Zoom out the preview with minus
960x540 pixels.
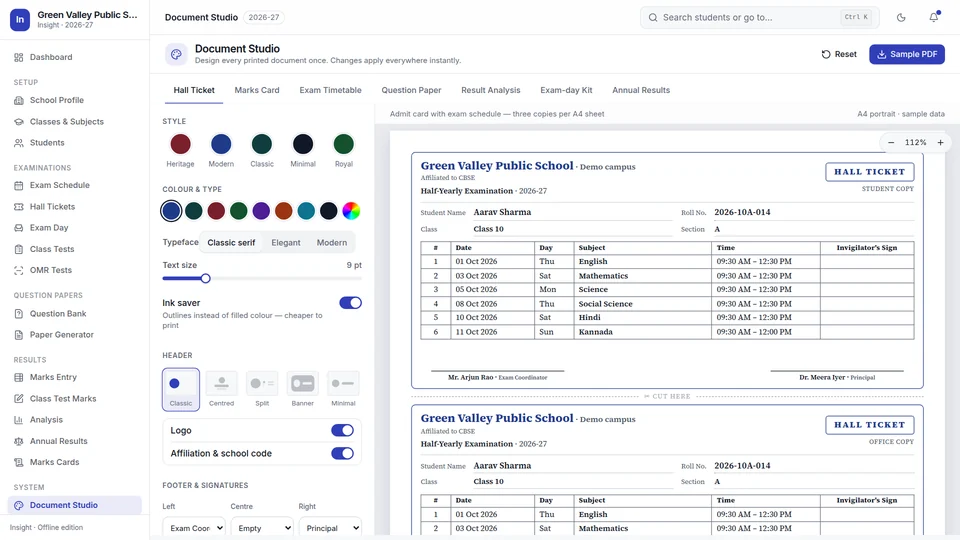click(x=891, y=142)
